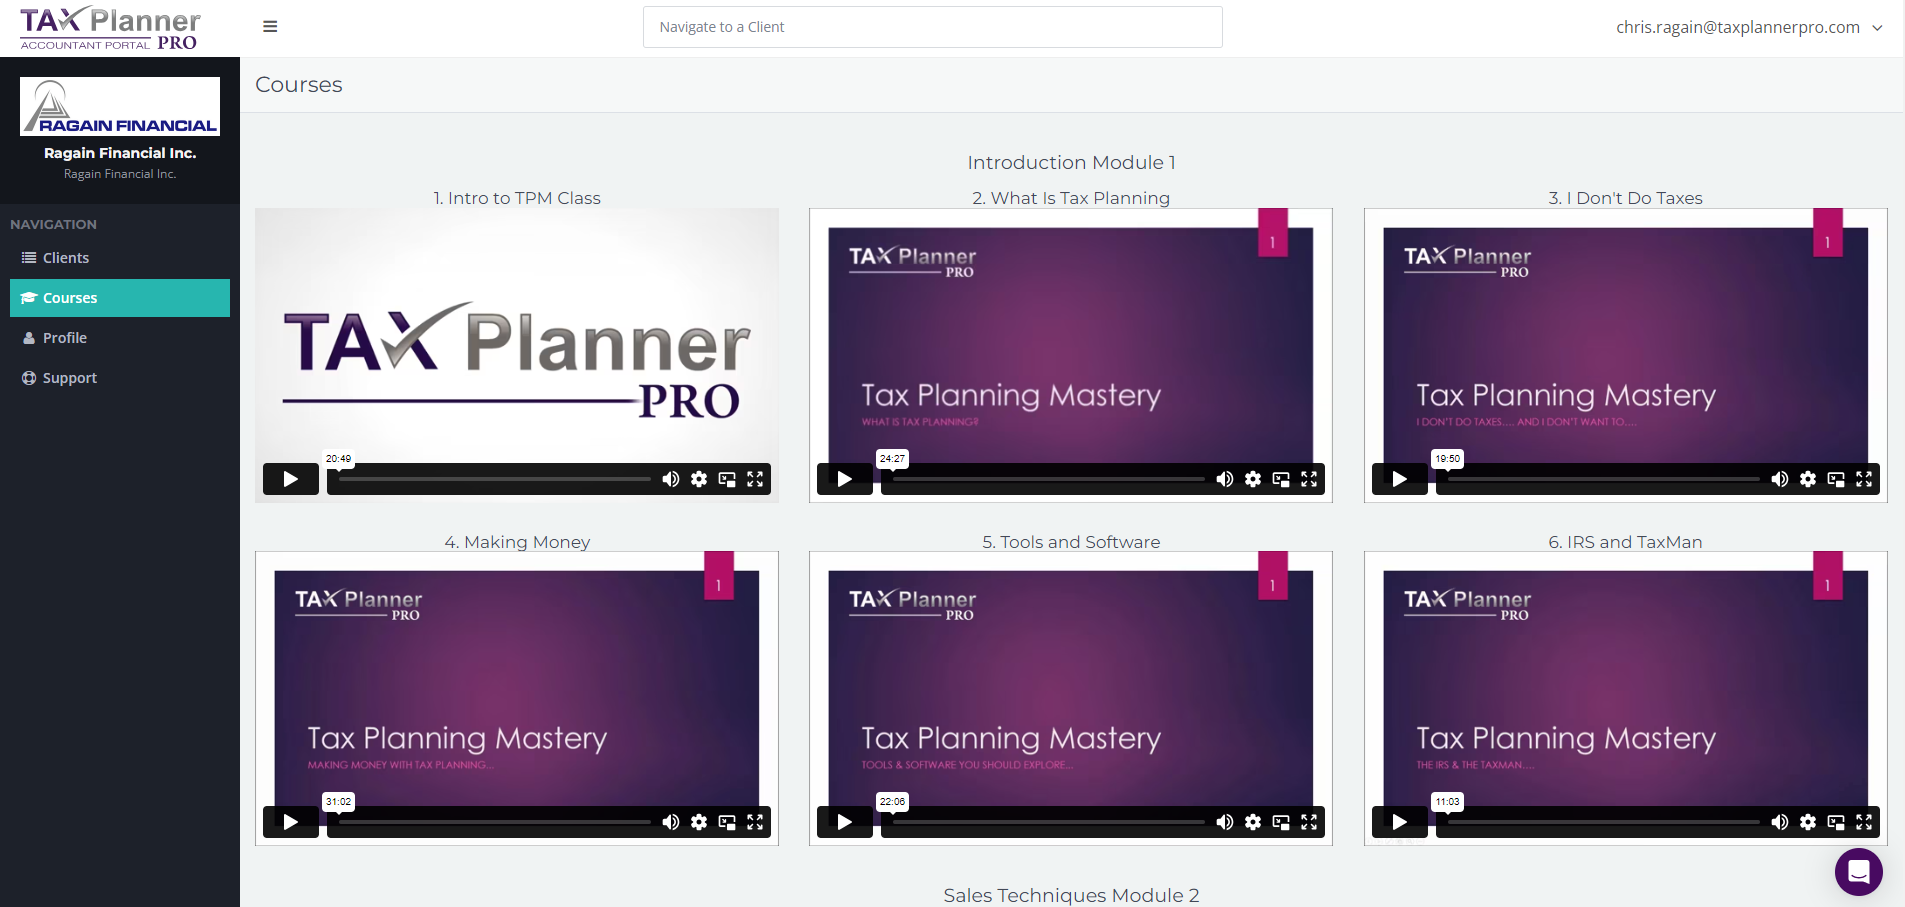Go fullscreen on I Don't Do Taxes video

point(1864,479)
